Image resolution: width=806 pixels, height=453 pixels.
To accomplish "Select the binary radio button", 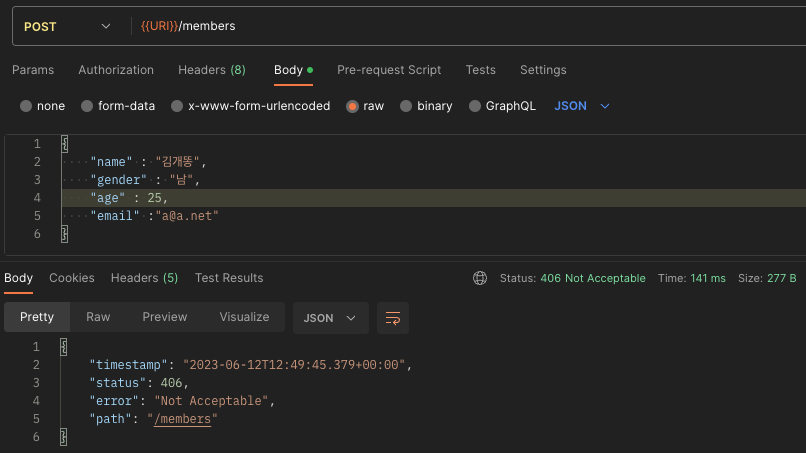I will click(406, 106).
